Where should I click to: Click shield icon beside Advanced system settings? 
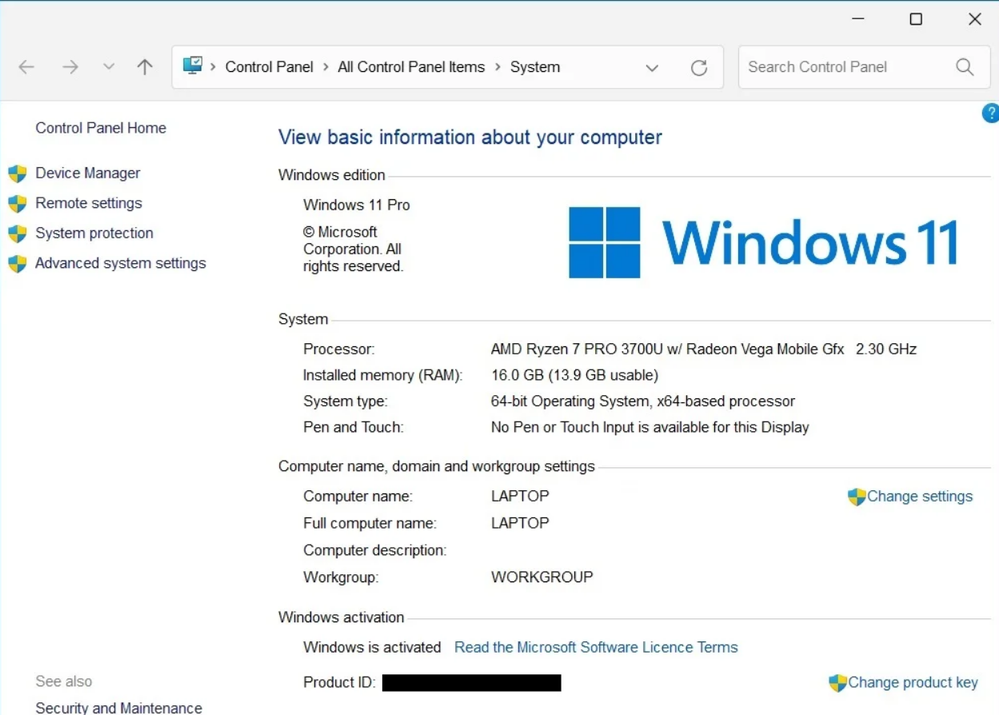(17, 263)
